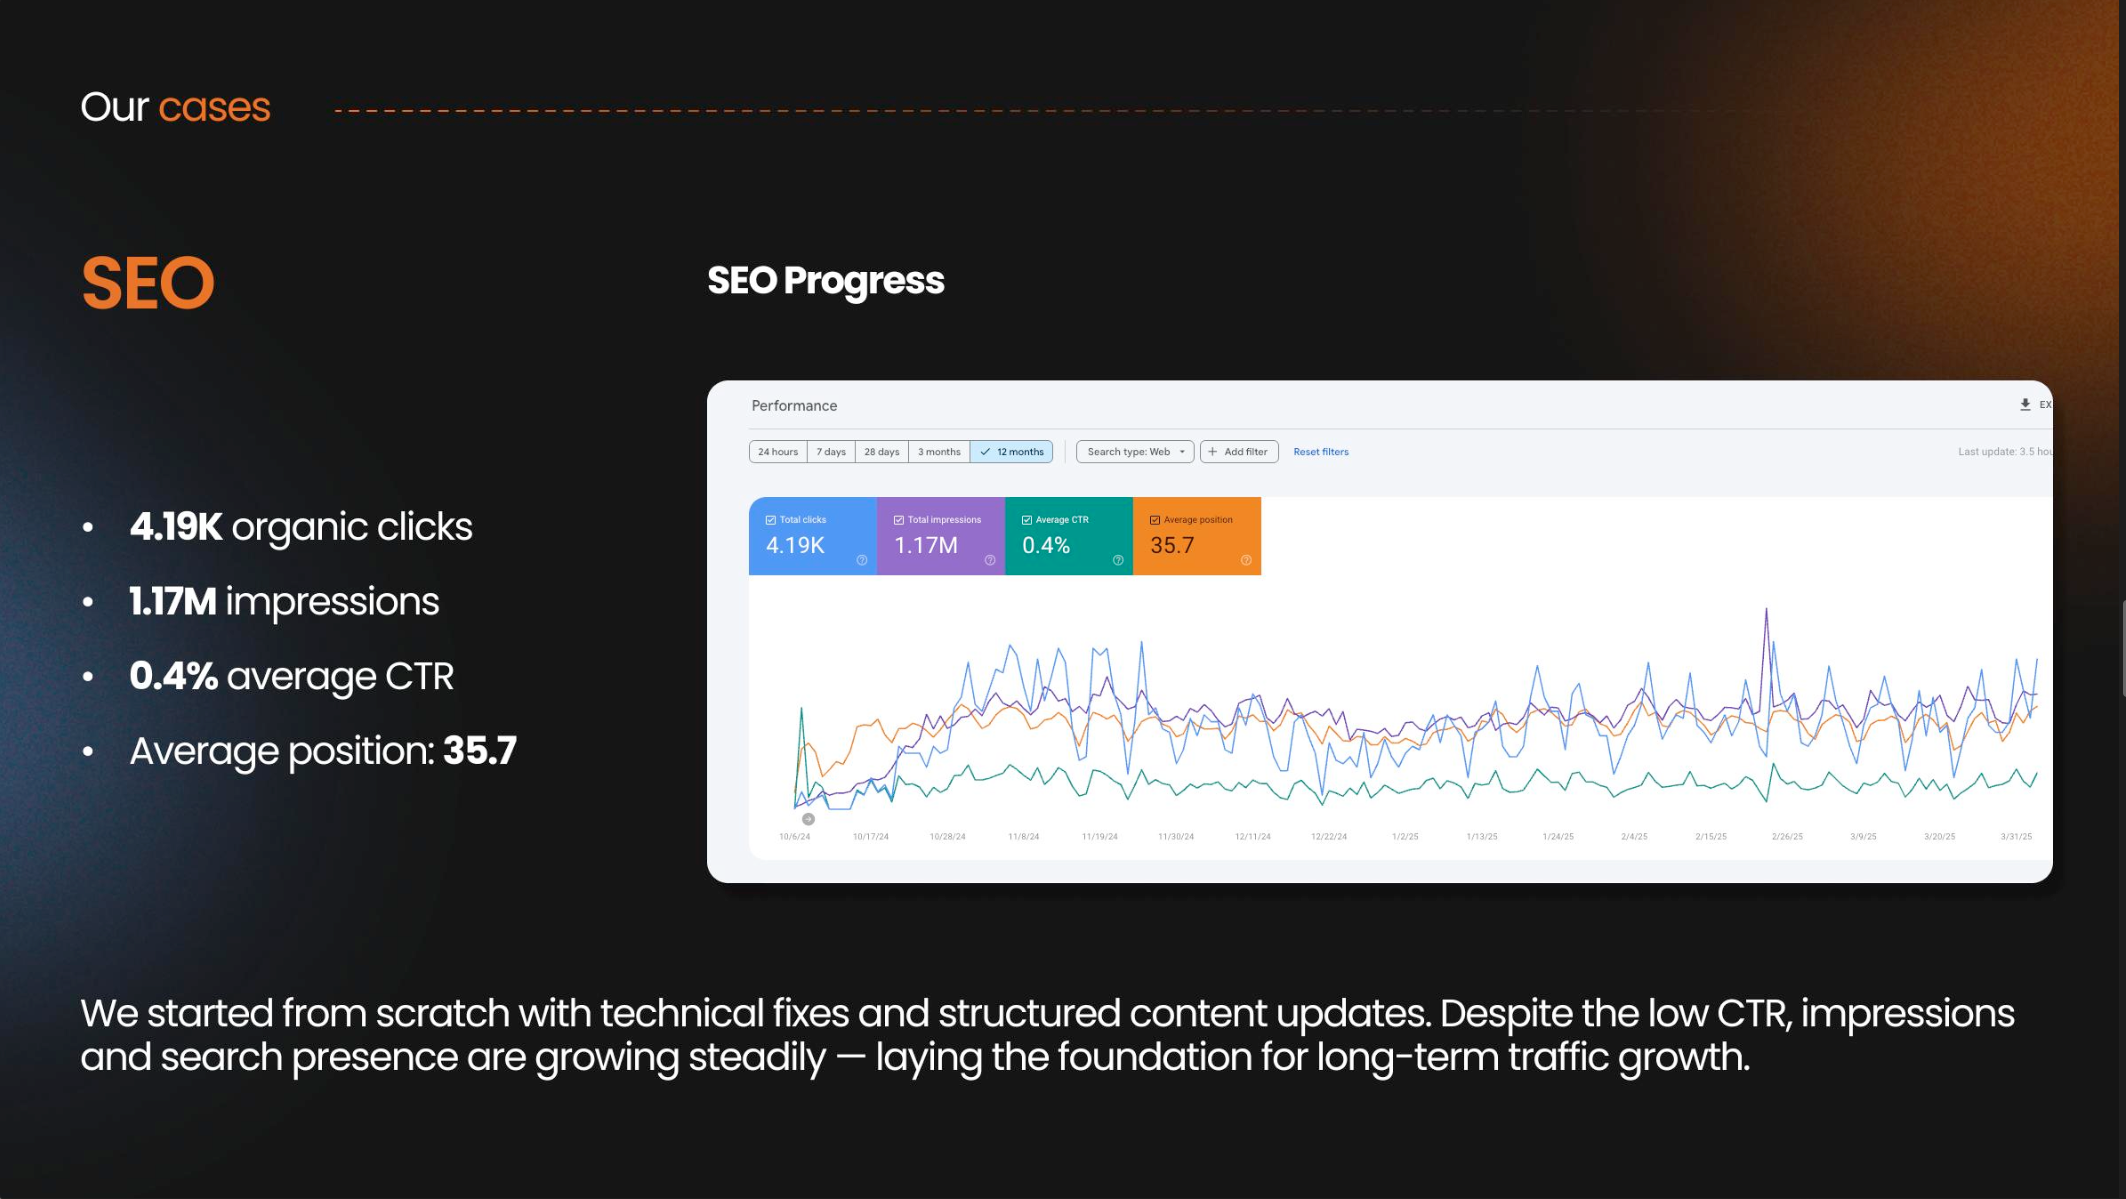Click the checkmark icon in 12 months
Screen dimensions: 2126x1199
click(985, 452)
